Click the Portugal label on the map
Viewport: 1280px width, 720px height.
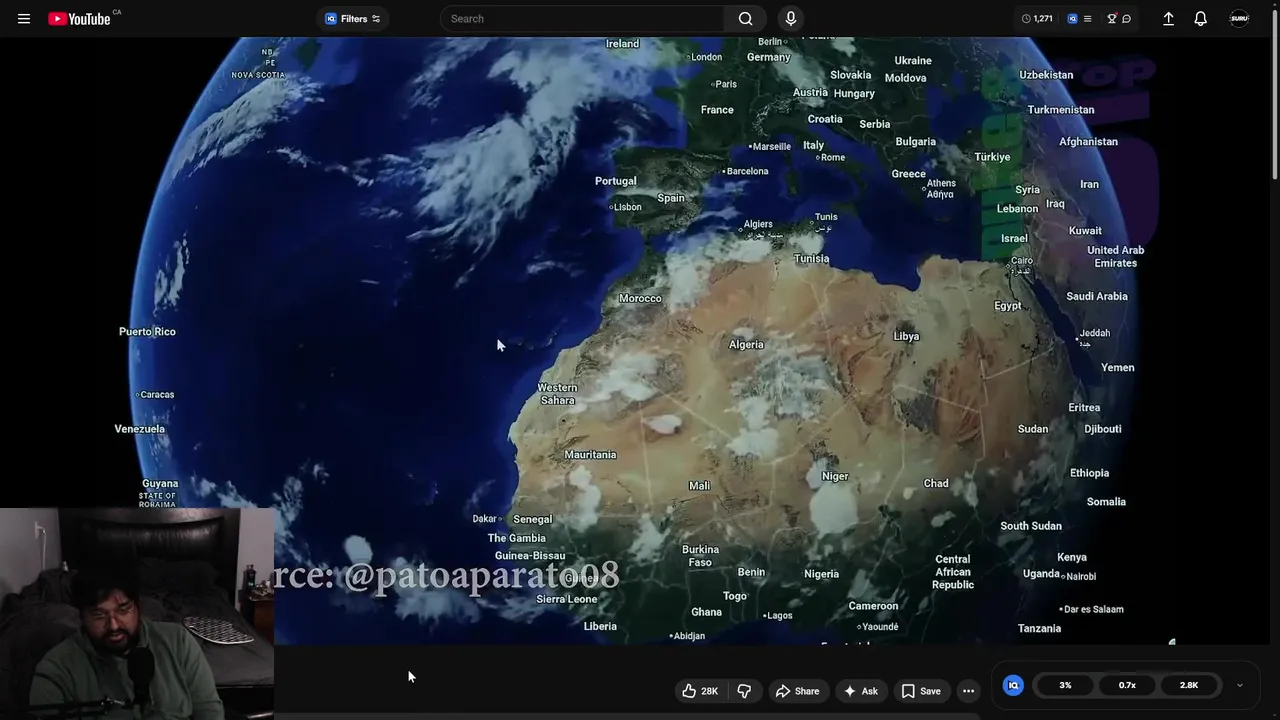point(615,181)
